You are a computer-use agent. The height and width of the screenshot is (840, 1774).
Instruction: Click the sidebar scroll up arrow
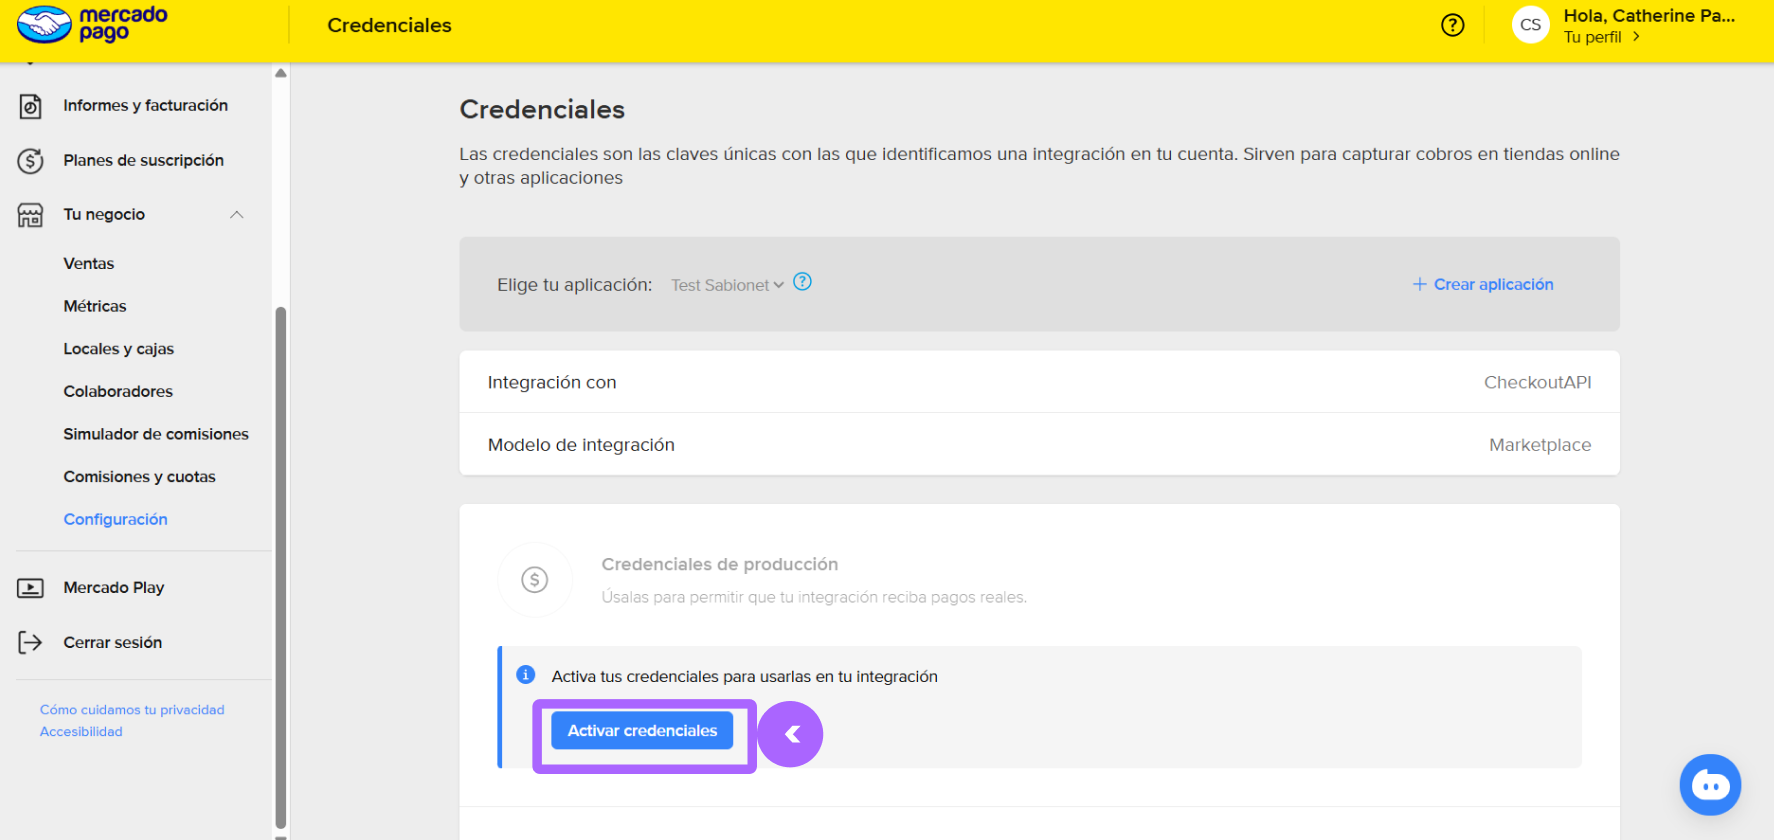[x=281, y=73]
